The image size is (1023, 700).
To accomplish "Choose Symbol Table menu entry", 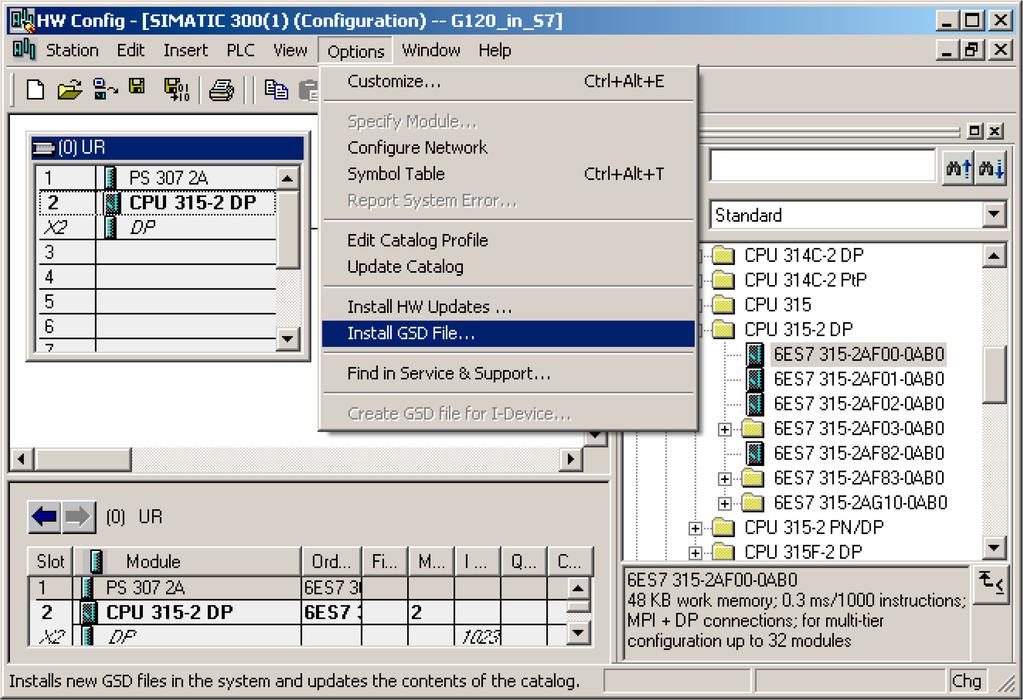I will (x=508, y=174).
